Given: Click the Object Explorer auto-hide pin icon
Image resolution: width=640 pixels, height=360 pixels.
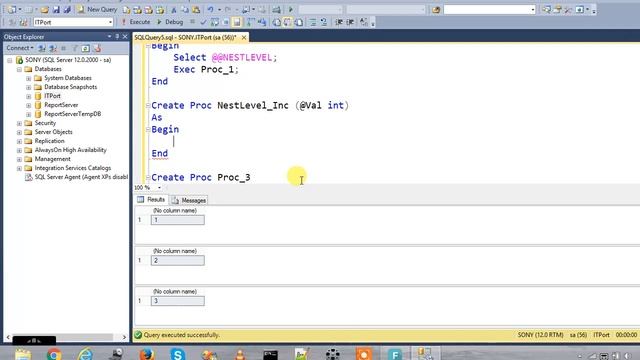Looking at the screenshot, I should coord(117,36).
